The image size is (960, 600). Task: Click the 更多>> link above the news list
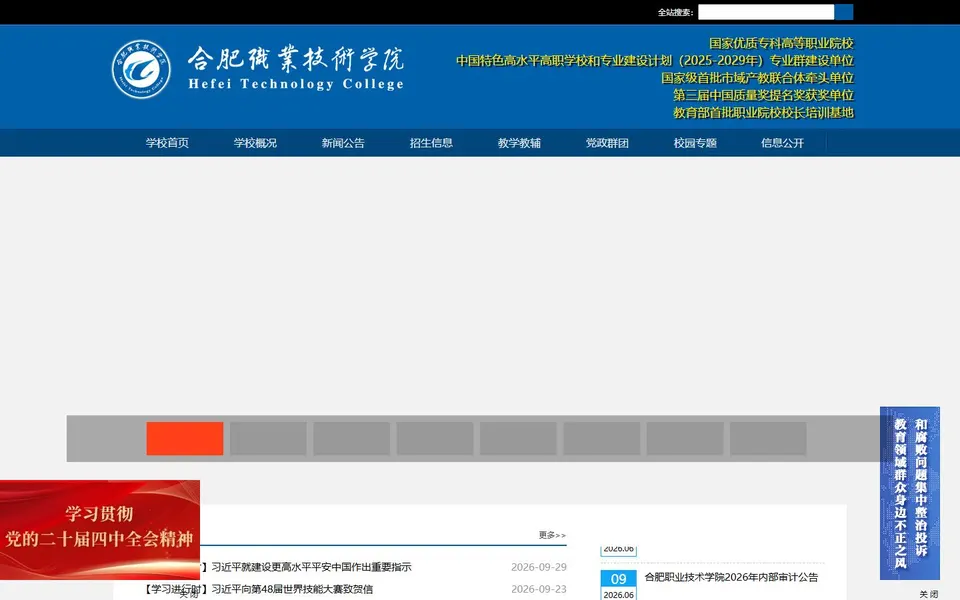[x=552, y=535]
